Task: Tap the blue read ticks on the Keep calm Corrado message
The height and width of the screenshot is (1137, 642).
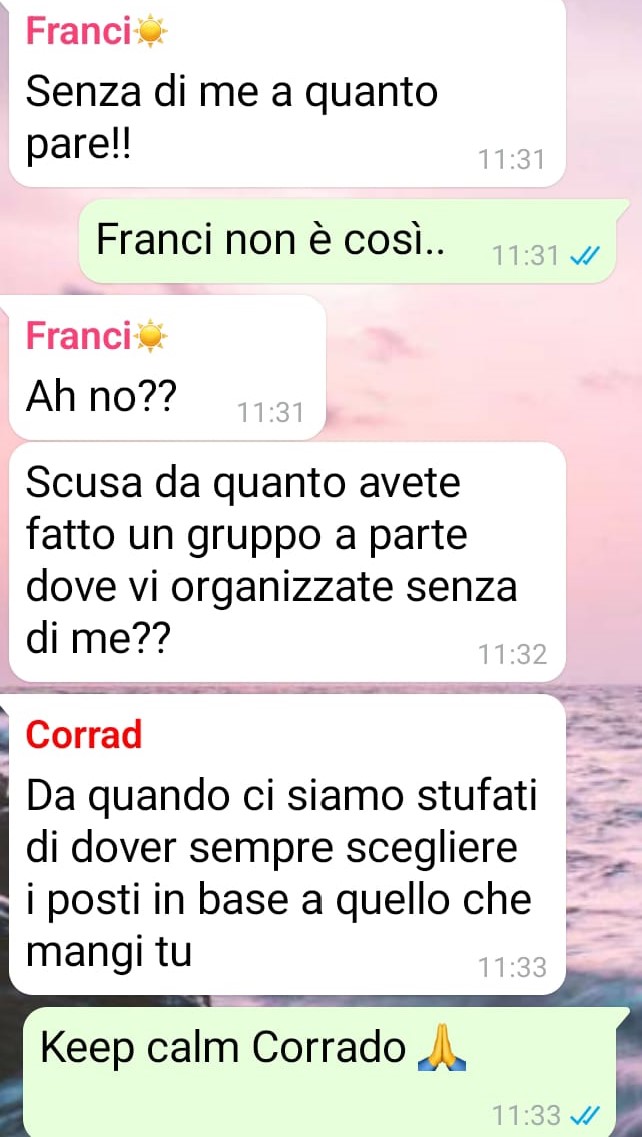Action: pyautogui.click(x=583, y=1114)
